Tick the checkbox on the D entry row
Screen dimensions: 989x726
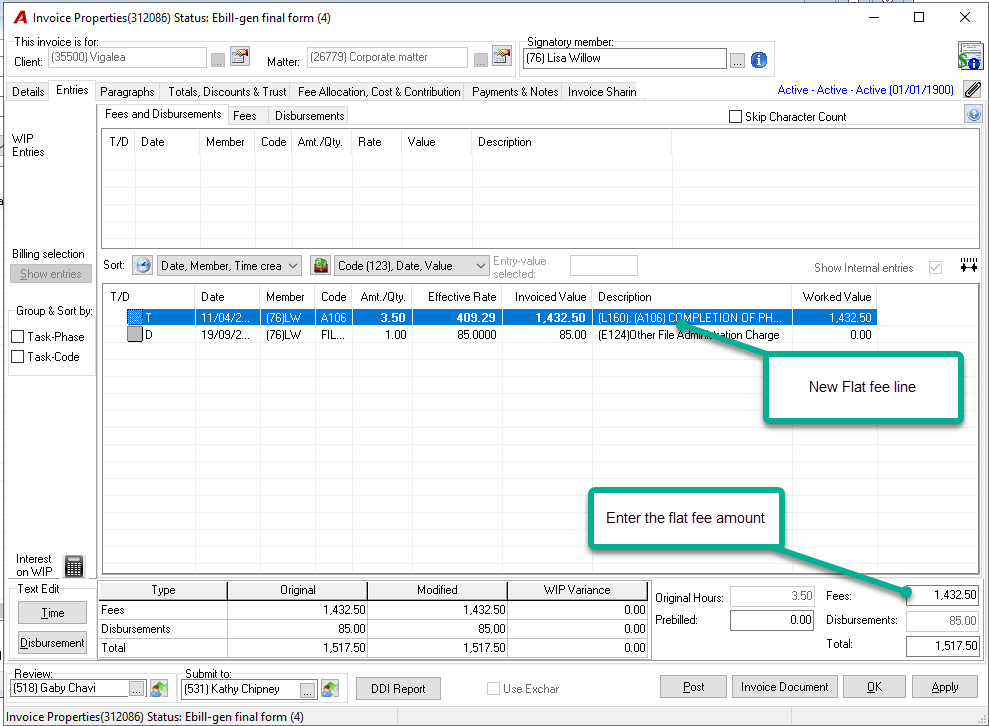134,334
